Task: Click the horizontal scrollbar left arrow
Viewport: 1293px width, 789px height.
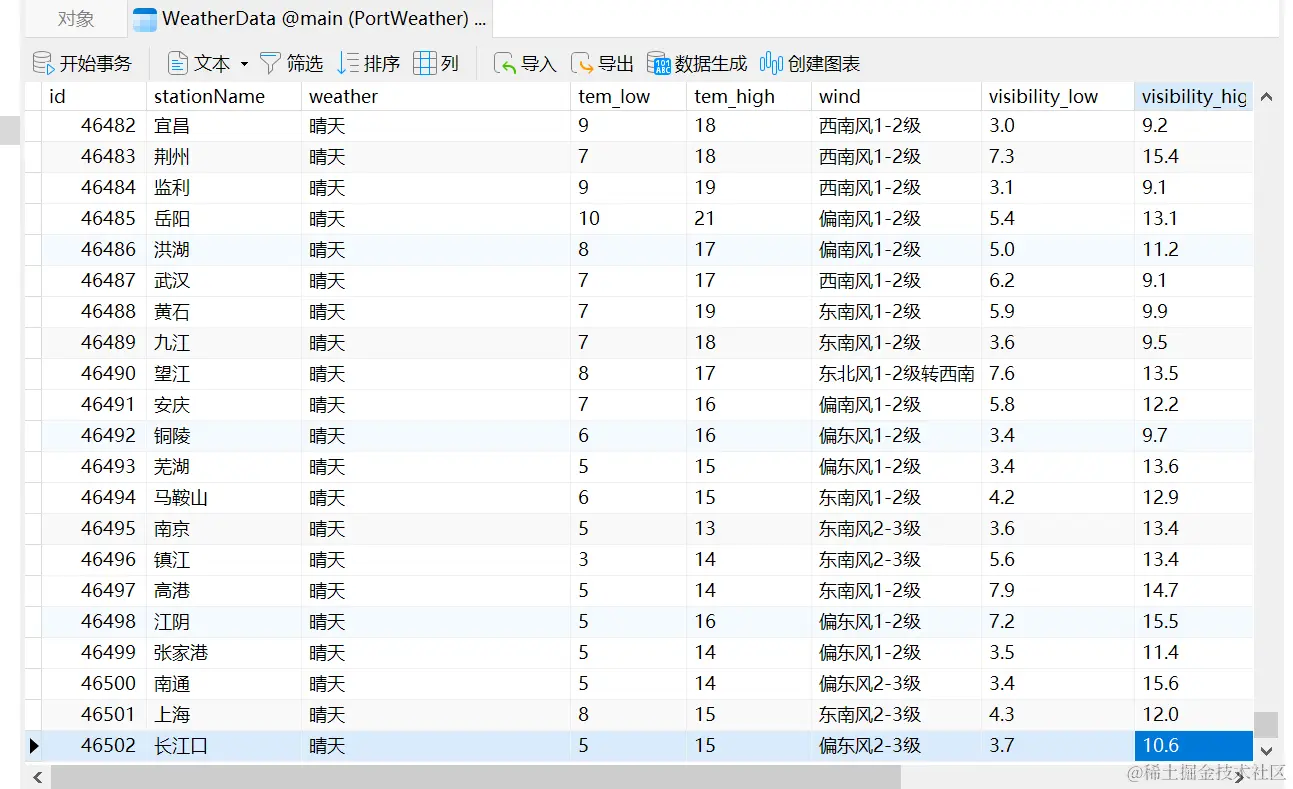Action: [x=37, y=776]
